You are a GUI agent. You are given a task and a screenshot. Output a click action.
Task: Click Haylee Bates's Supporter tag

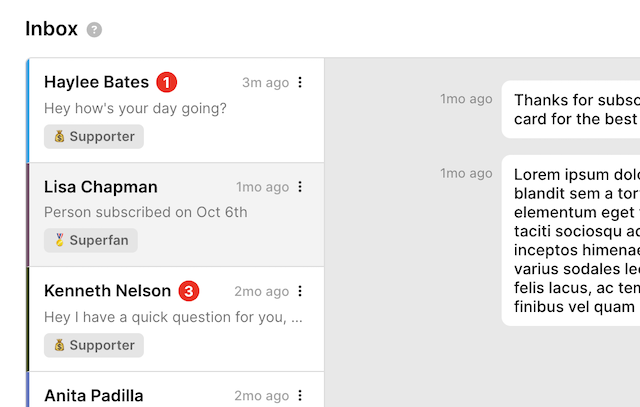(x=94, y=136)
